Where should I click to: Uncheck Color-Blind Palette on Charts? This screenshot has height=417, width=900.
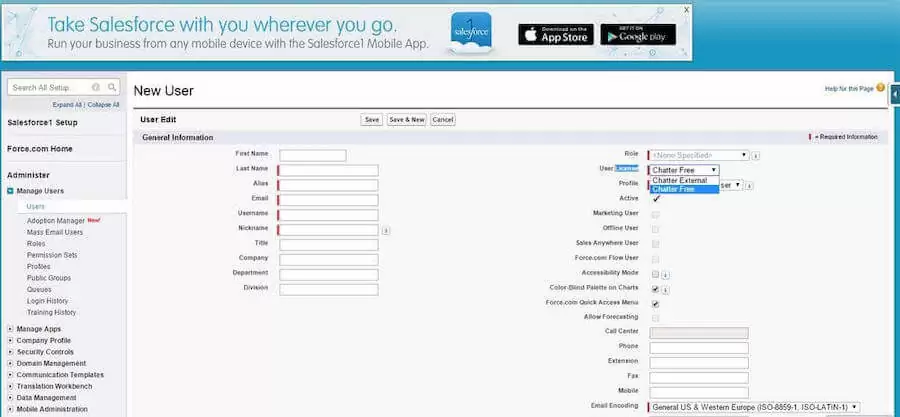click(655, 289)
